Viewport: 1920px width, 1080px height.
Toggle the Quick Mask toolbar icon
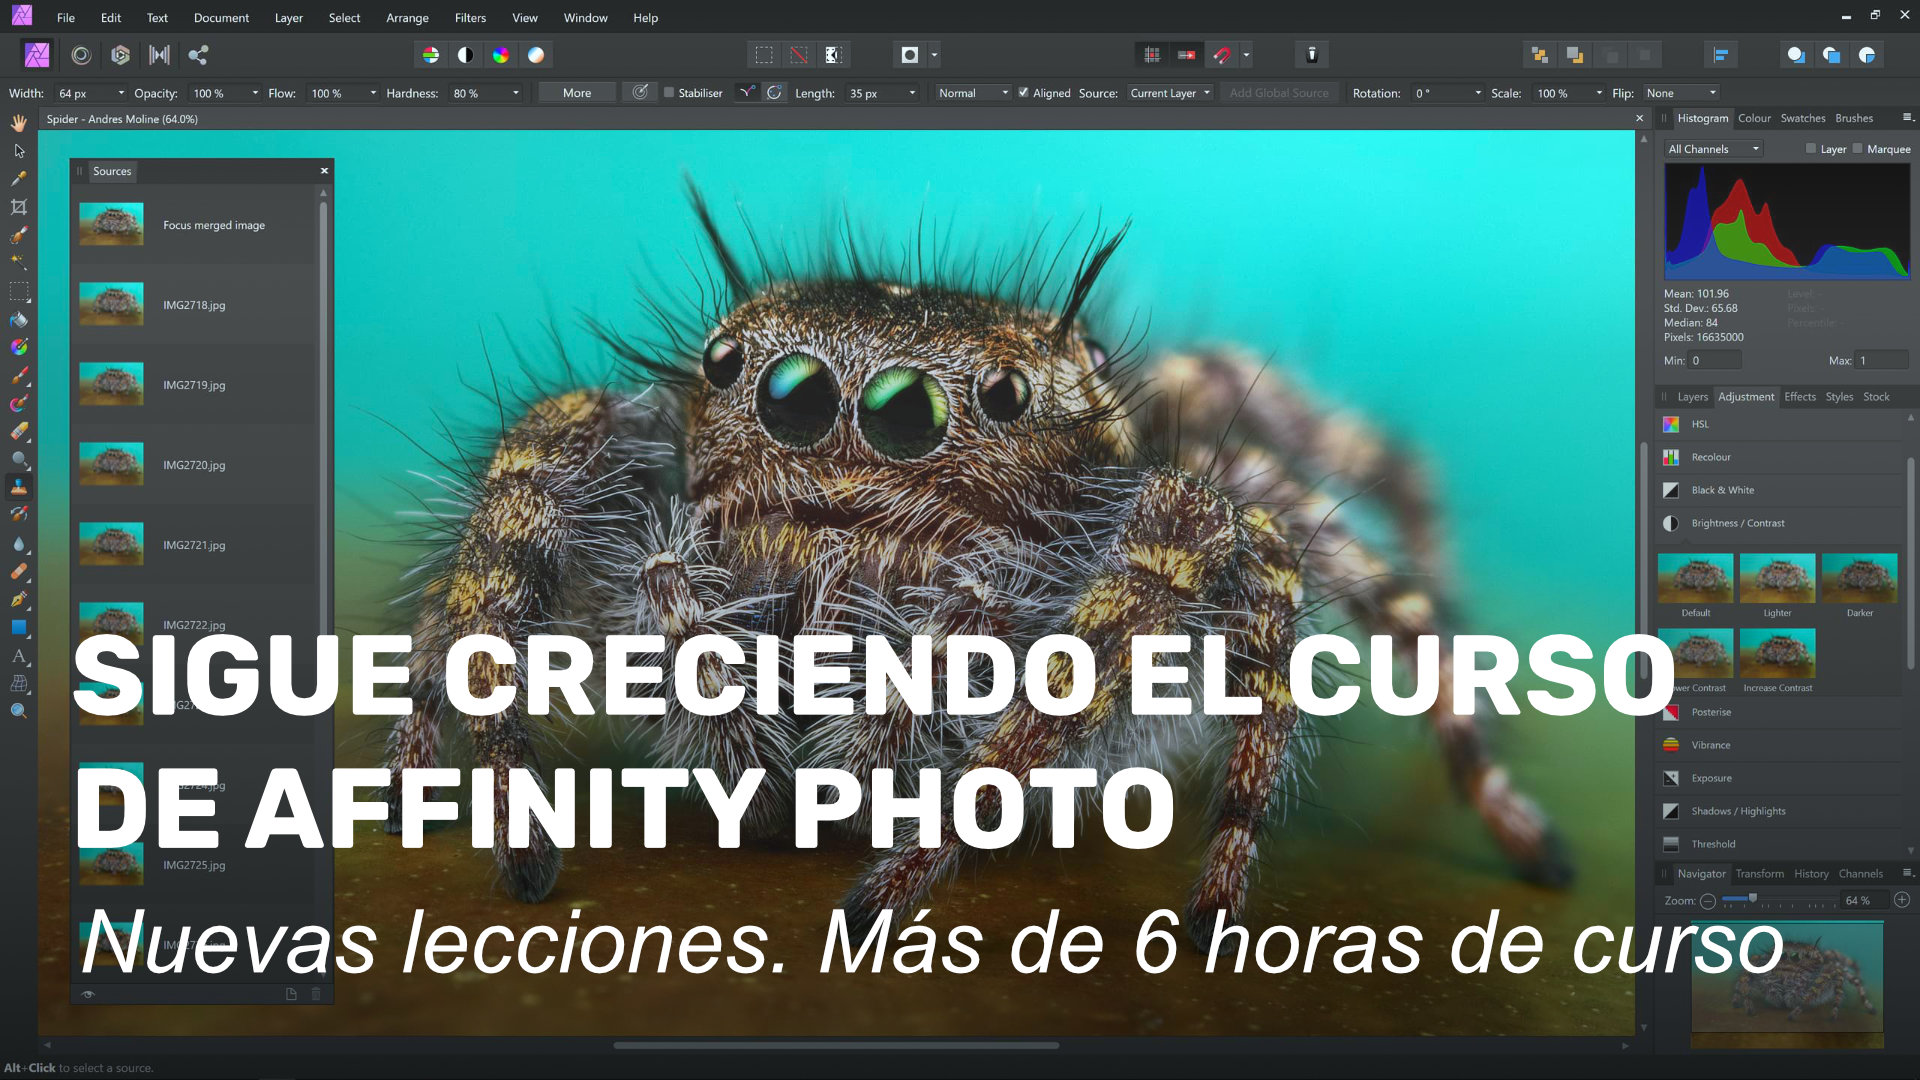tap(909, 55)
